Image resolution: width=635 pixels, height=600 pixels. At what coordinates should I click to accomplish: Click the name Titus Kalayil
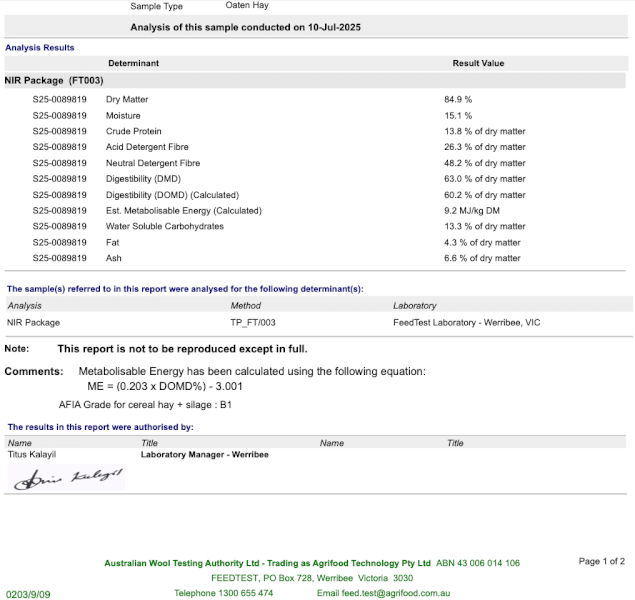pos(34,454)
